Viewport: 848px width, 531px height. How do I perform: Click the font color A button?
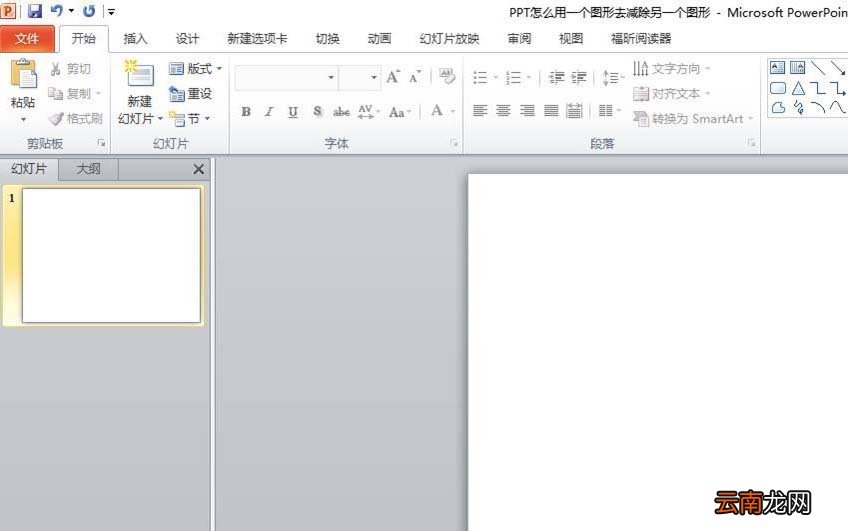coord(437,111)
